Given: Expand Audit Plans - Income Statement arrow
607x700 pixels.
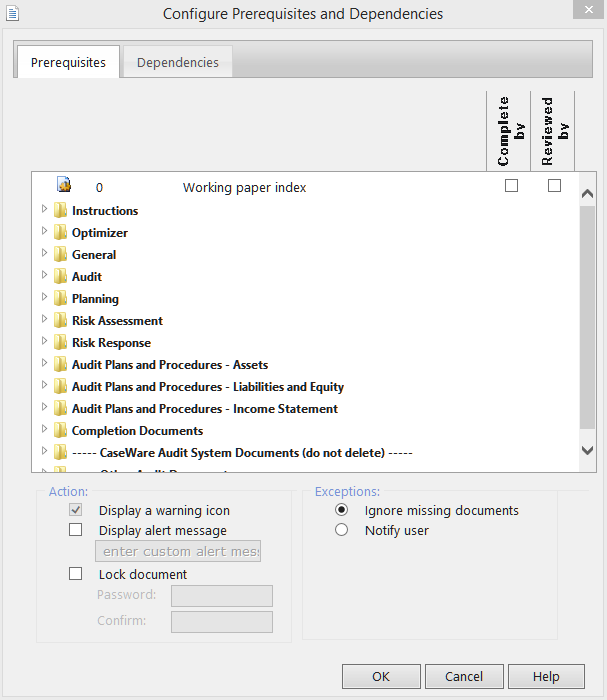Looking at the screenshot, I should pyautogui.click(x=44, y=406).
